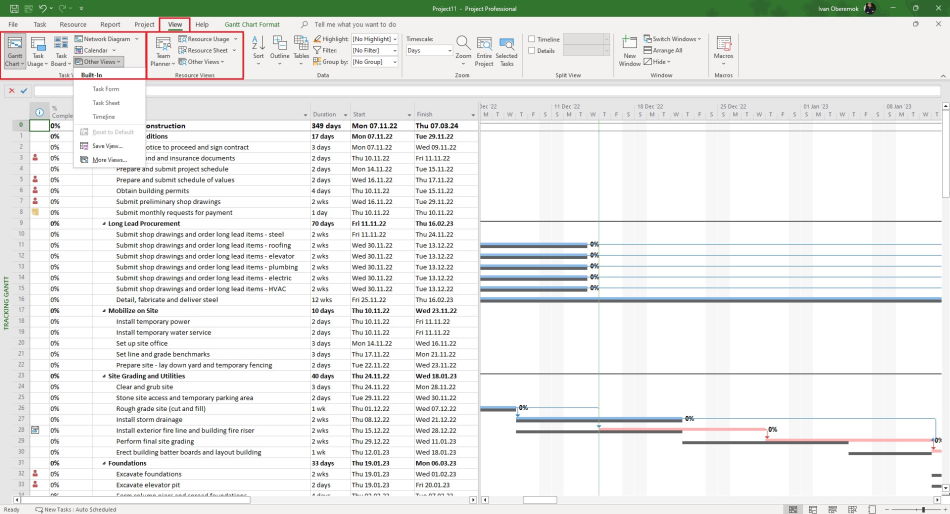Click the Gantt Chart view shortcut in status bar
The width and height of the screenshot is (950, 514).
pos(792,510)
